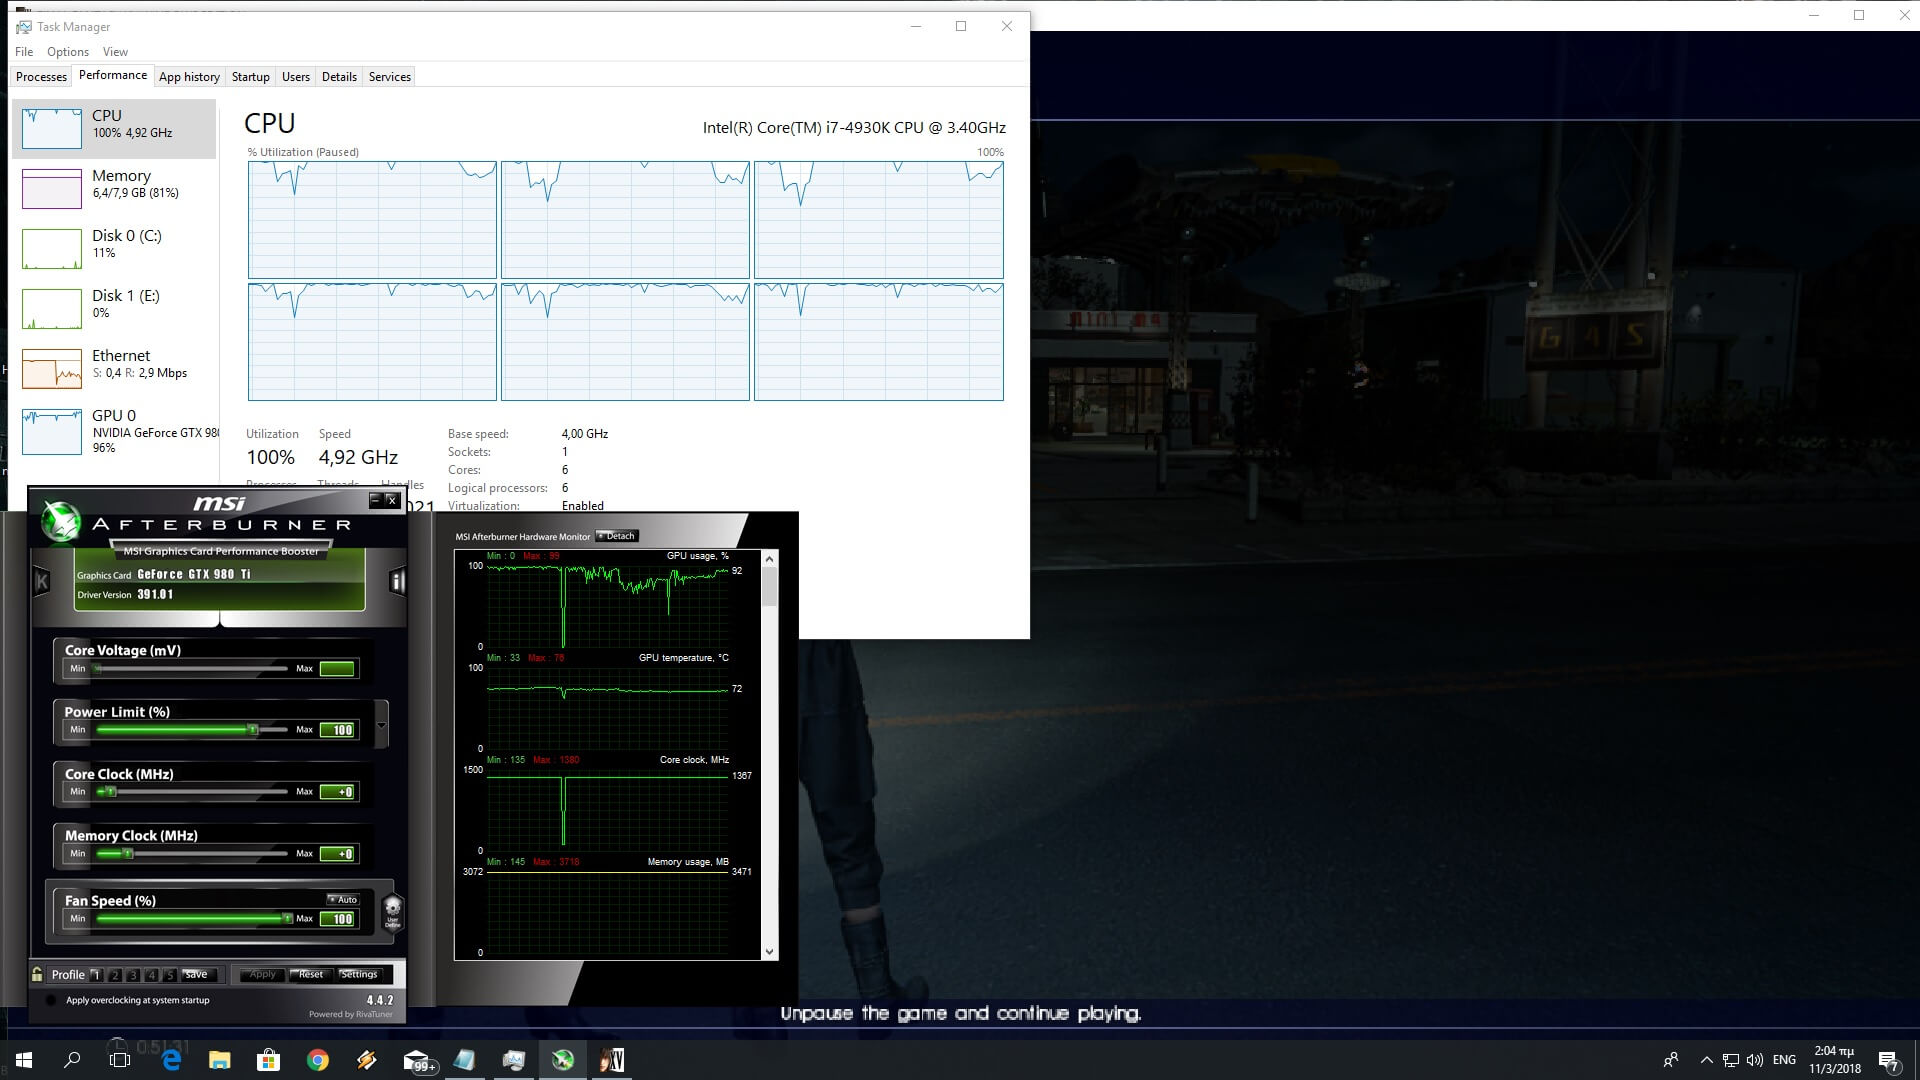Enable Graphics Card Performance Booster toggle
This screenshot has width=1920, height=1080.
click(219, 550)
